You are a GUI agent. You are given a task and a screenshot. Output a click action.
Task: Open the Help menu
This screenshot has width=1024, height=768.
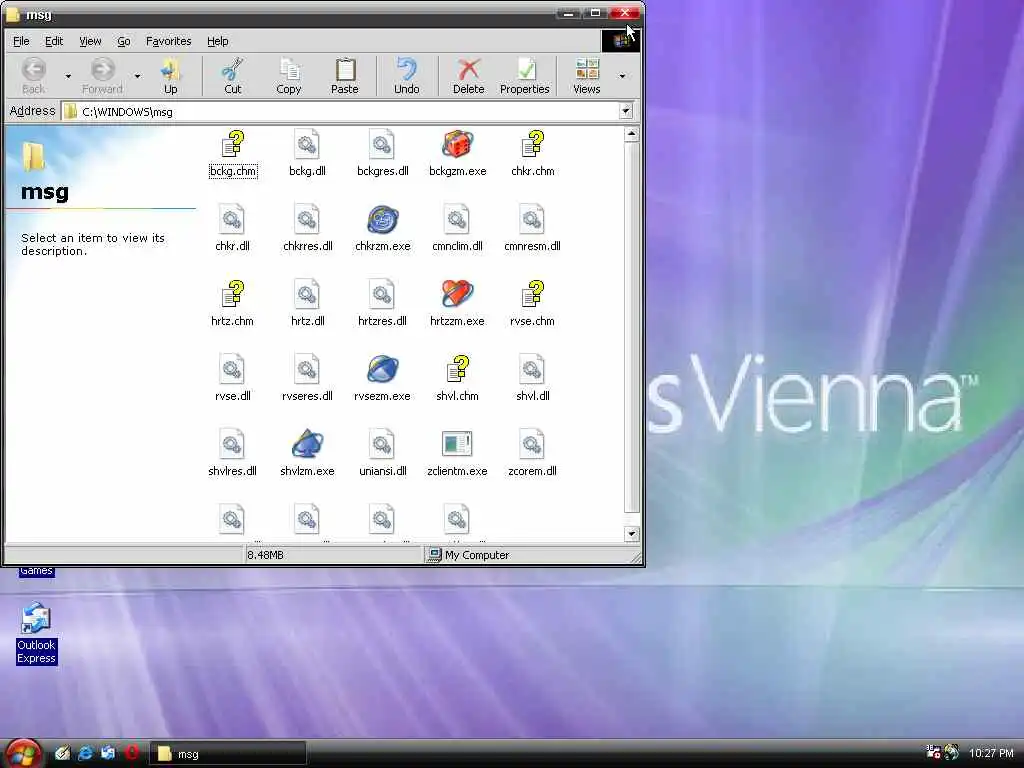point(217,41)
